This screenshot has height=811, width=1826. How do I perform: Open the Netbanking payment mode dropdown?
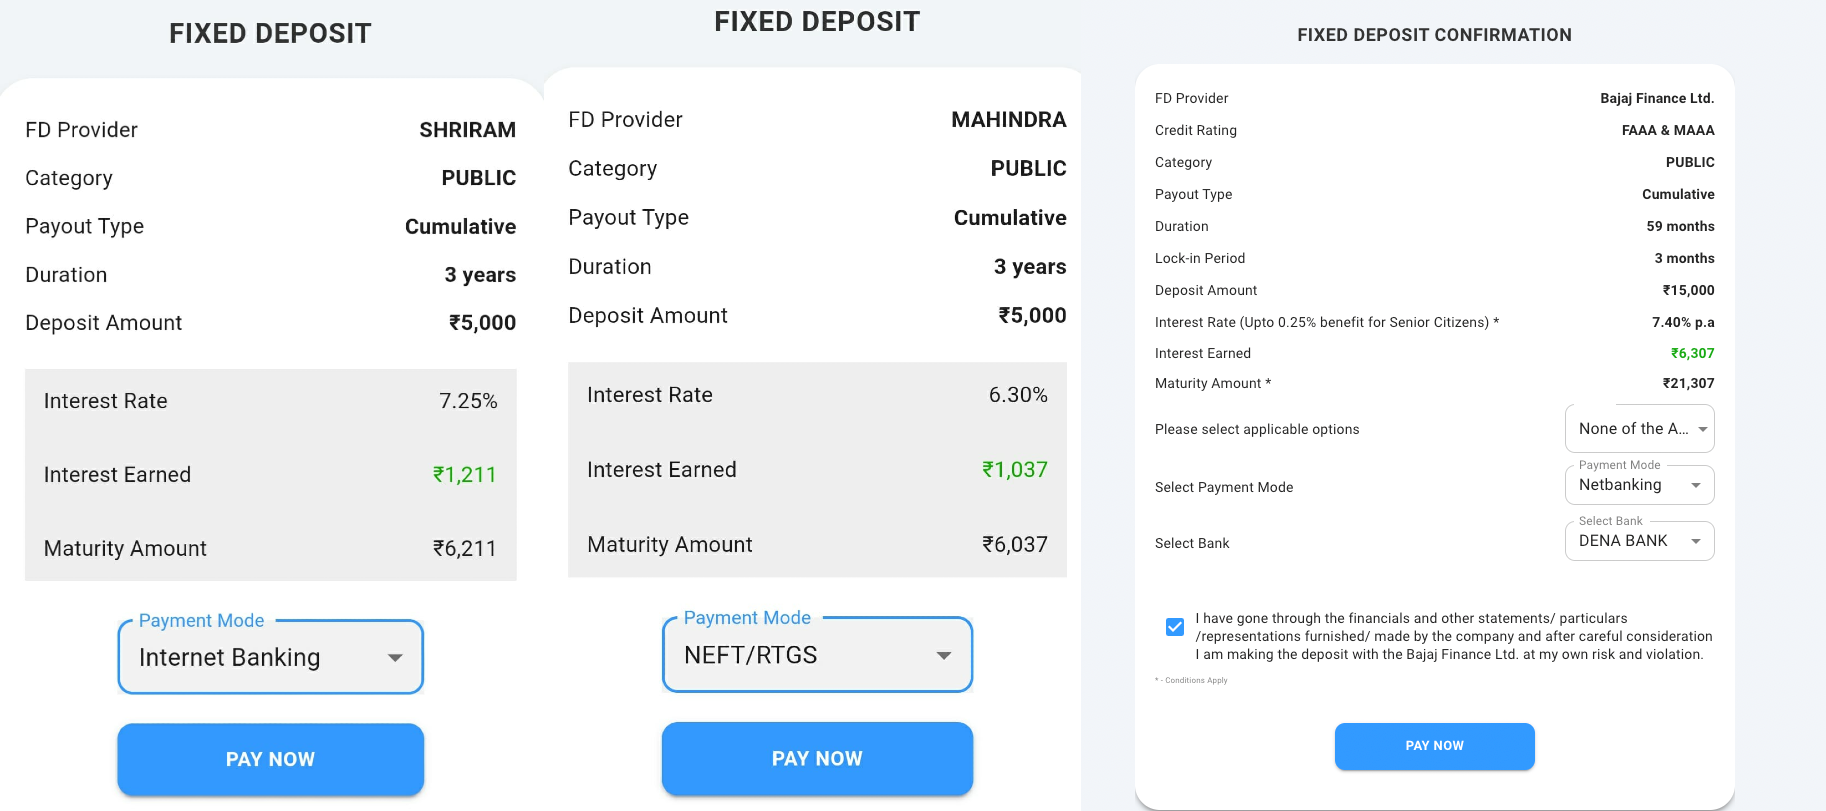1639,485
